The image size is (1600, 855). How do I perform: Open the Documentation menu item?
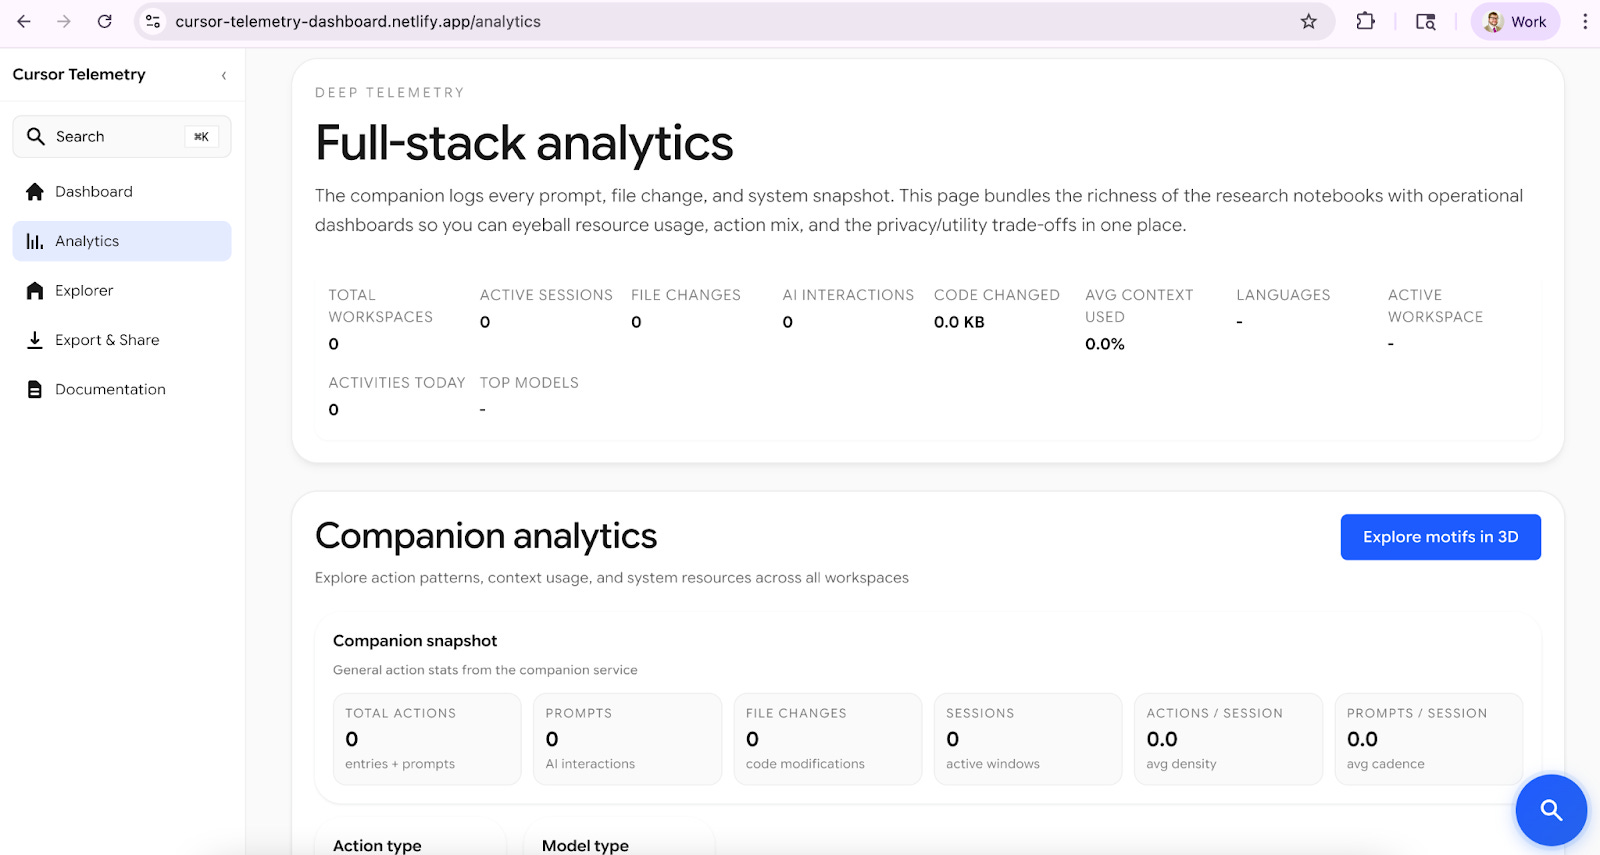(122, 389)
